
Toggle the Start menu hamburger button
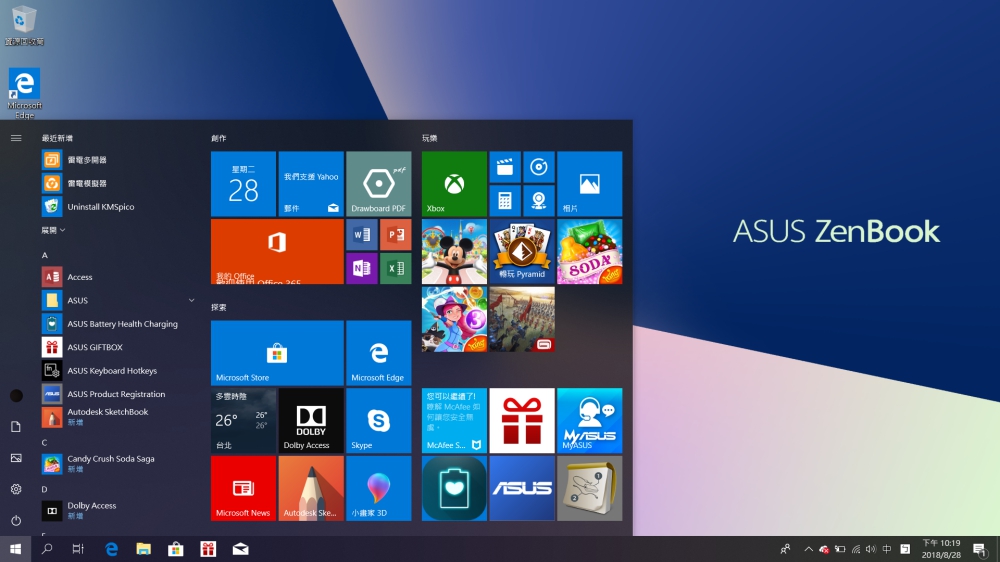pos(16,138)
